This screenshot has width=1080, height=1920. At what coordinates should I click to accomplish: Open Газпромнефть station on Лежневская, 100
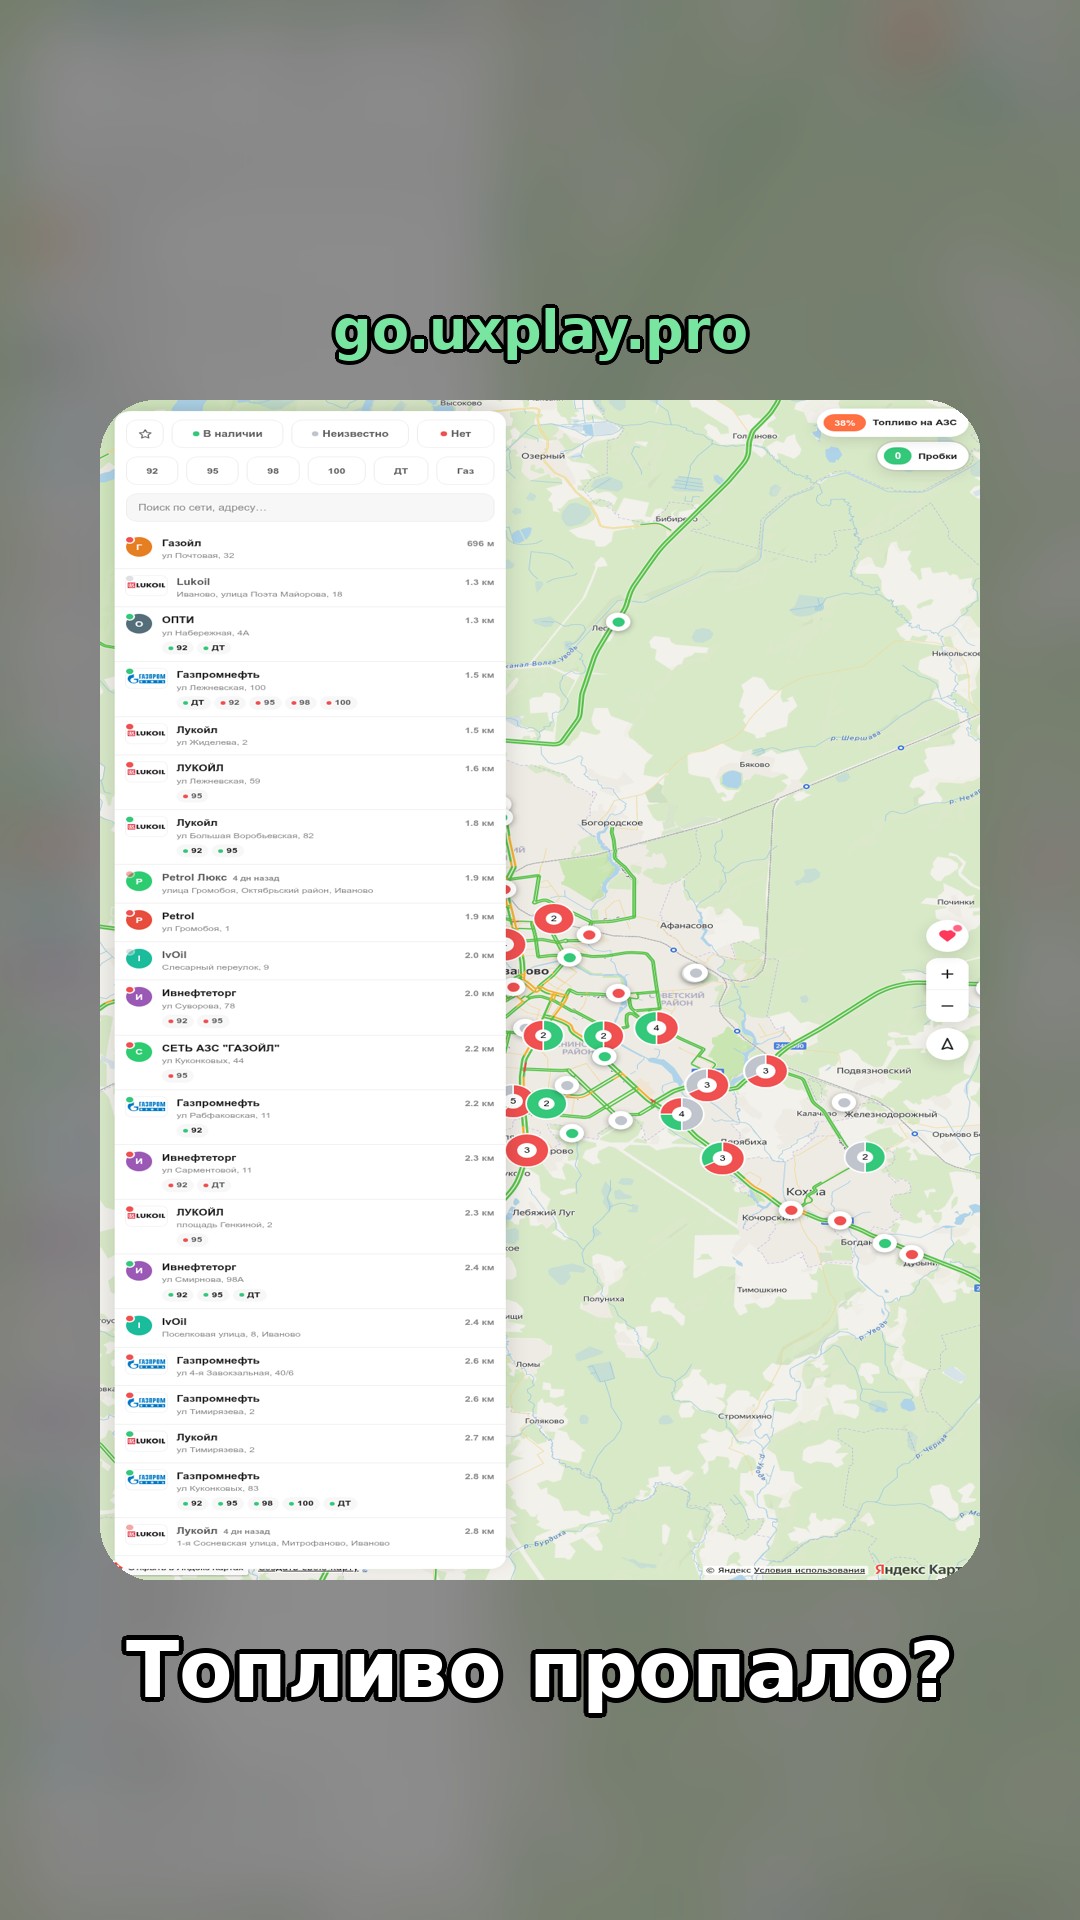(x=310, y=689)
